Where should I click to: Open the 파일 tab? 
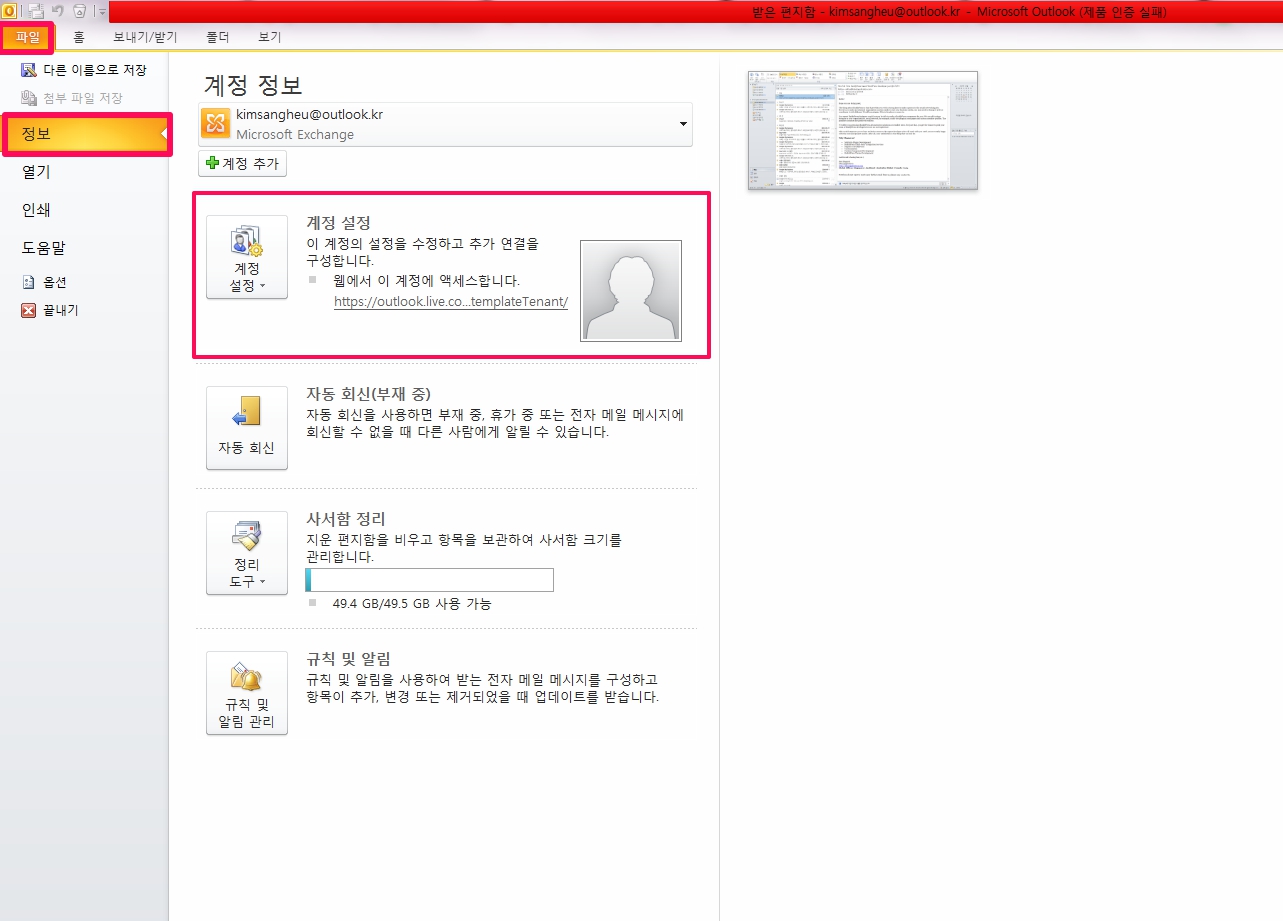[x=27, y=37]
